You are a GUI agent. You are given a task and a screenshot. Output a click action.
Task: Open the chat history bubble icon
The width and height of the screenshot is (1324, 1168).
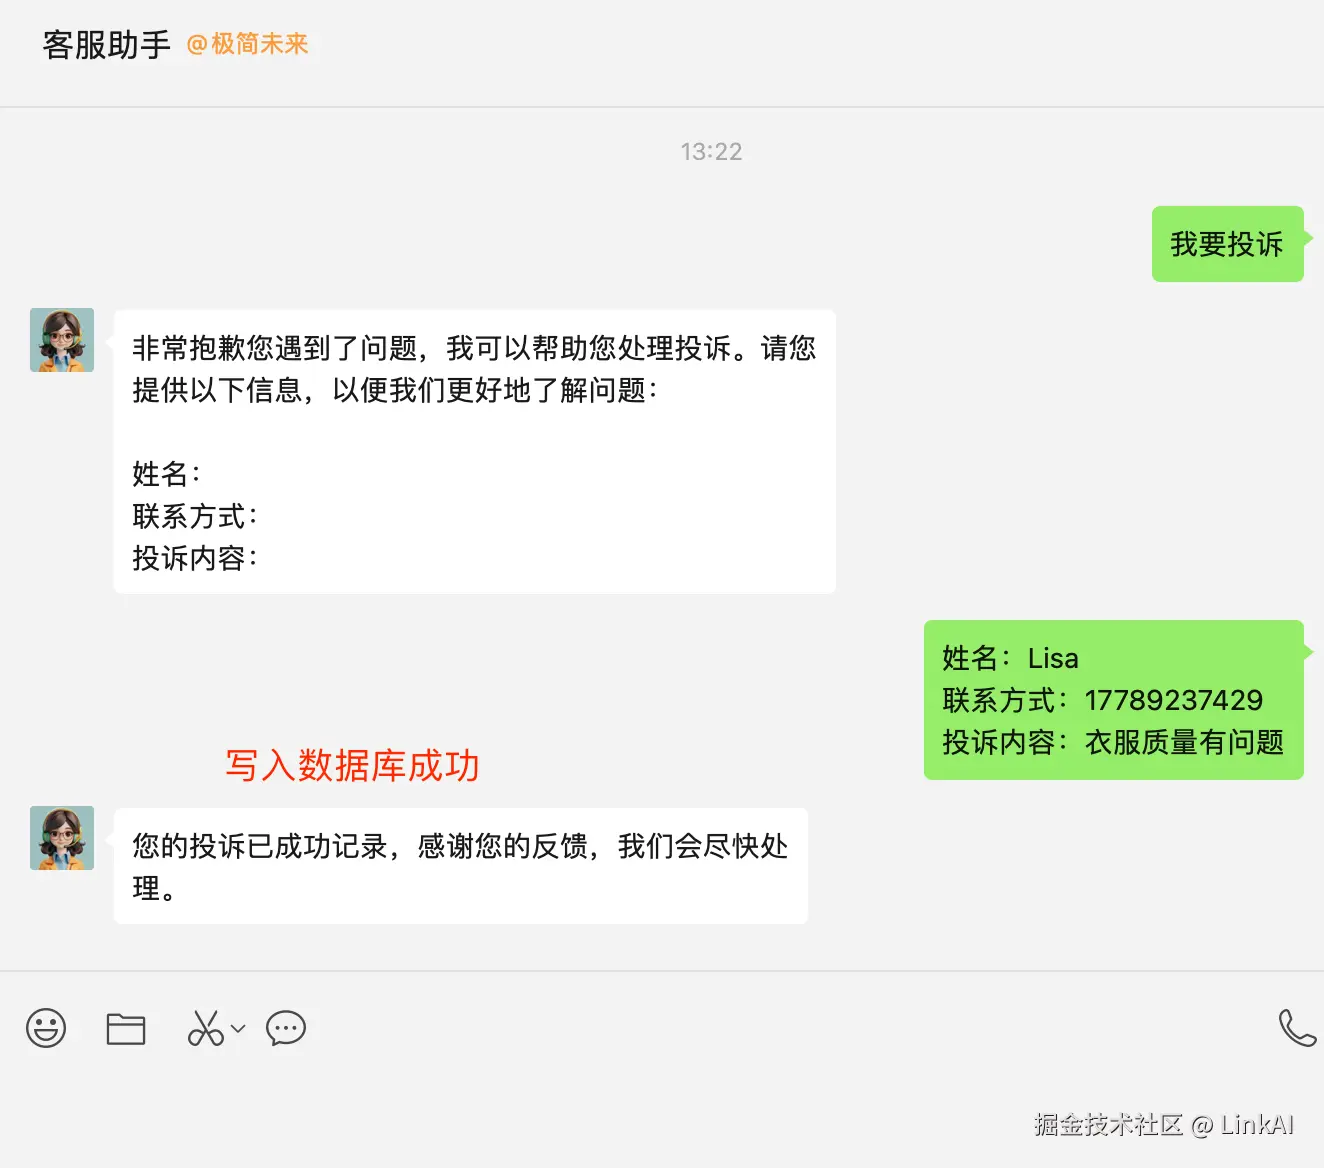[284, 1028]
